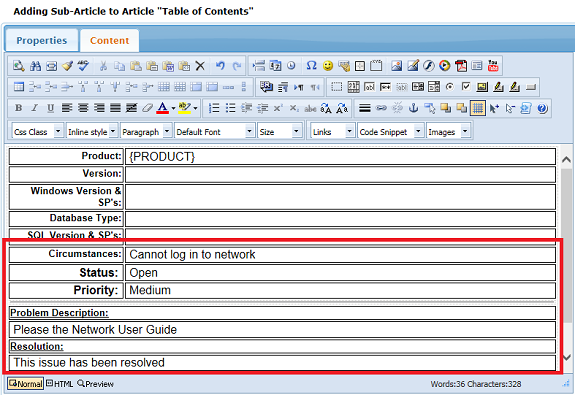Open the Image Manager
This screenshot has width=575, height=395.
396,66
